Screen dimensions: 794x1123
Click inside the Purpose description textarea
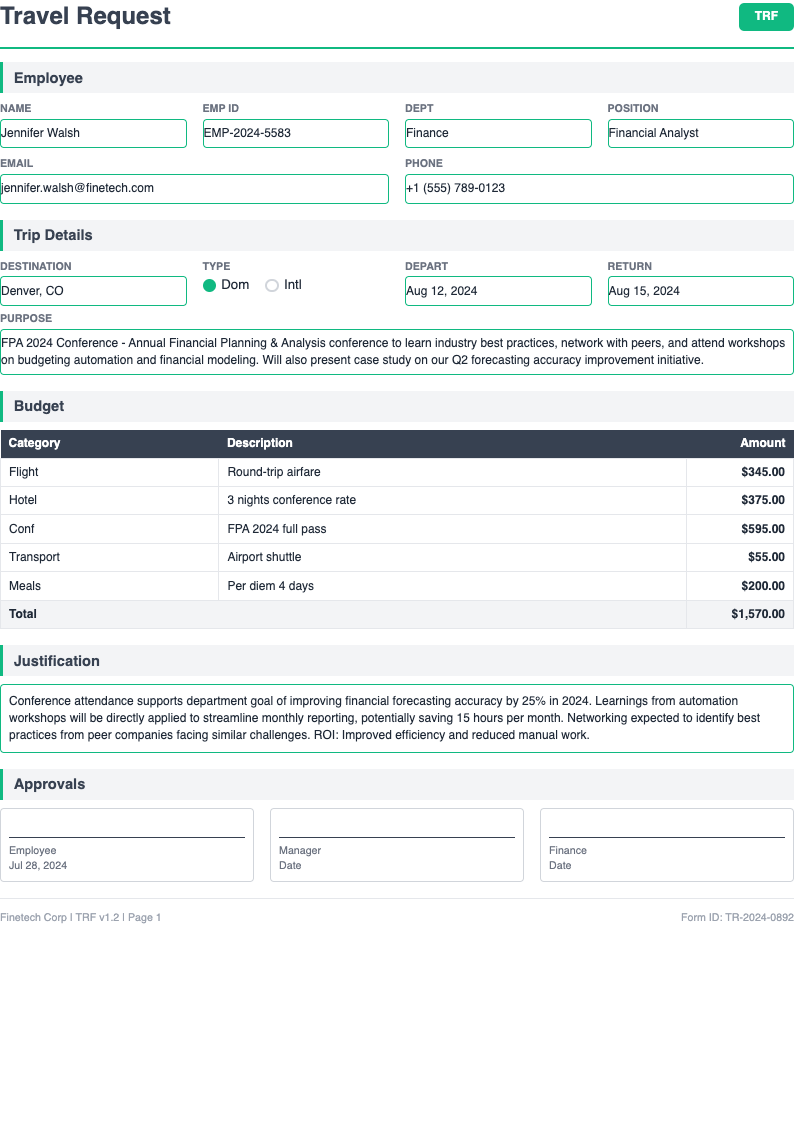coord(397,351)
